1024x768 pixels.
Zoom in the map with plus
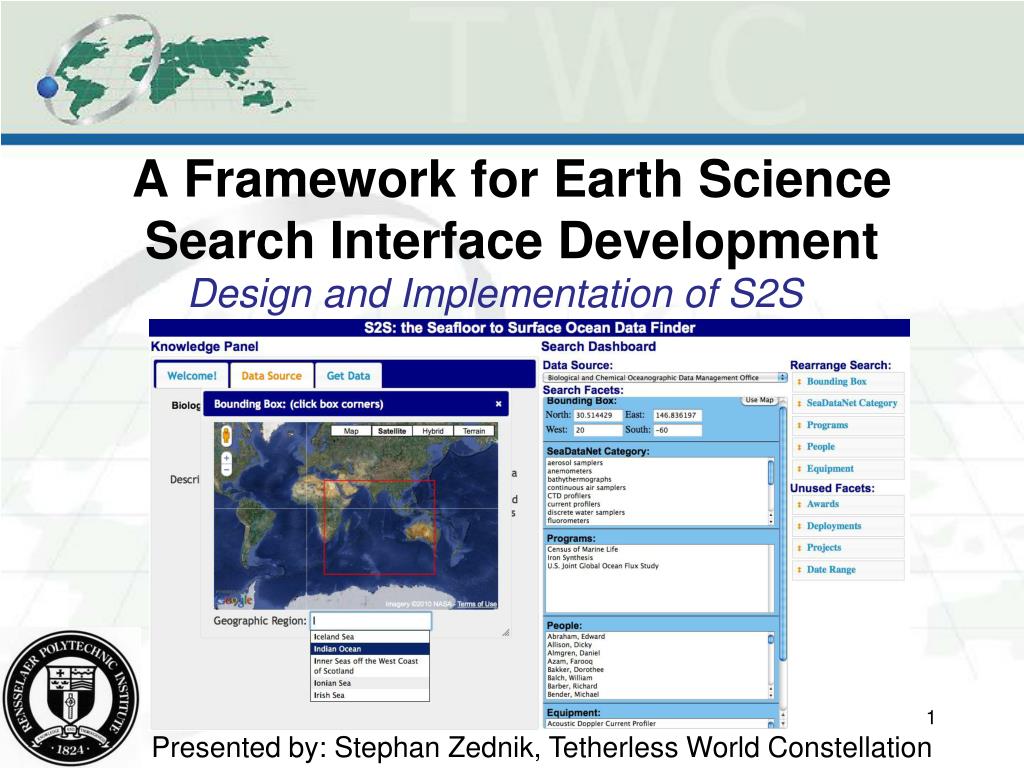[226, 458]
